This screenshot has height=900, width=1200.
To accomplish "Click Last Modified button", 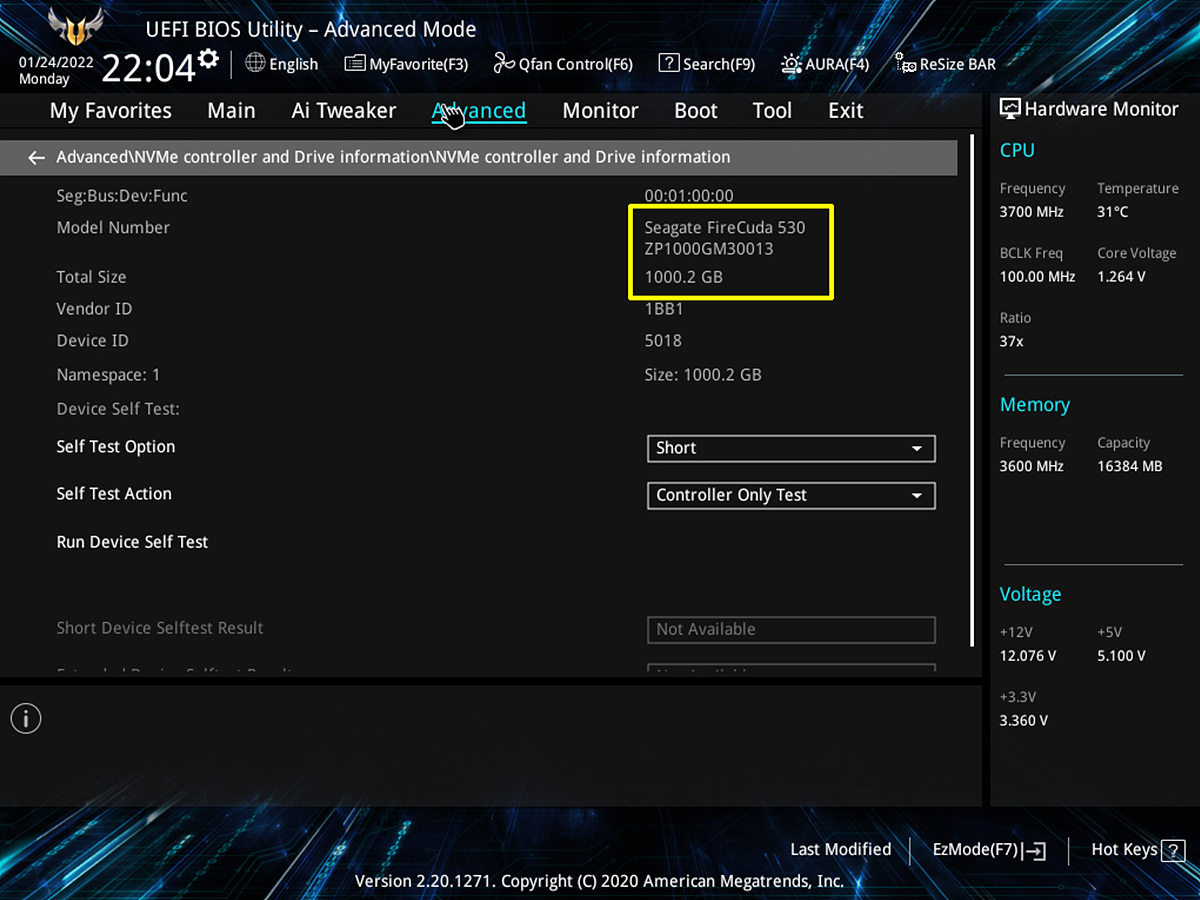I will point(840,849).
